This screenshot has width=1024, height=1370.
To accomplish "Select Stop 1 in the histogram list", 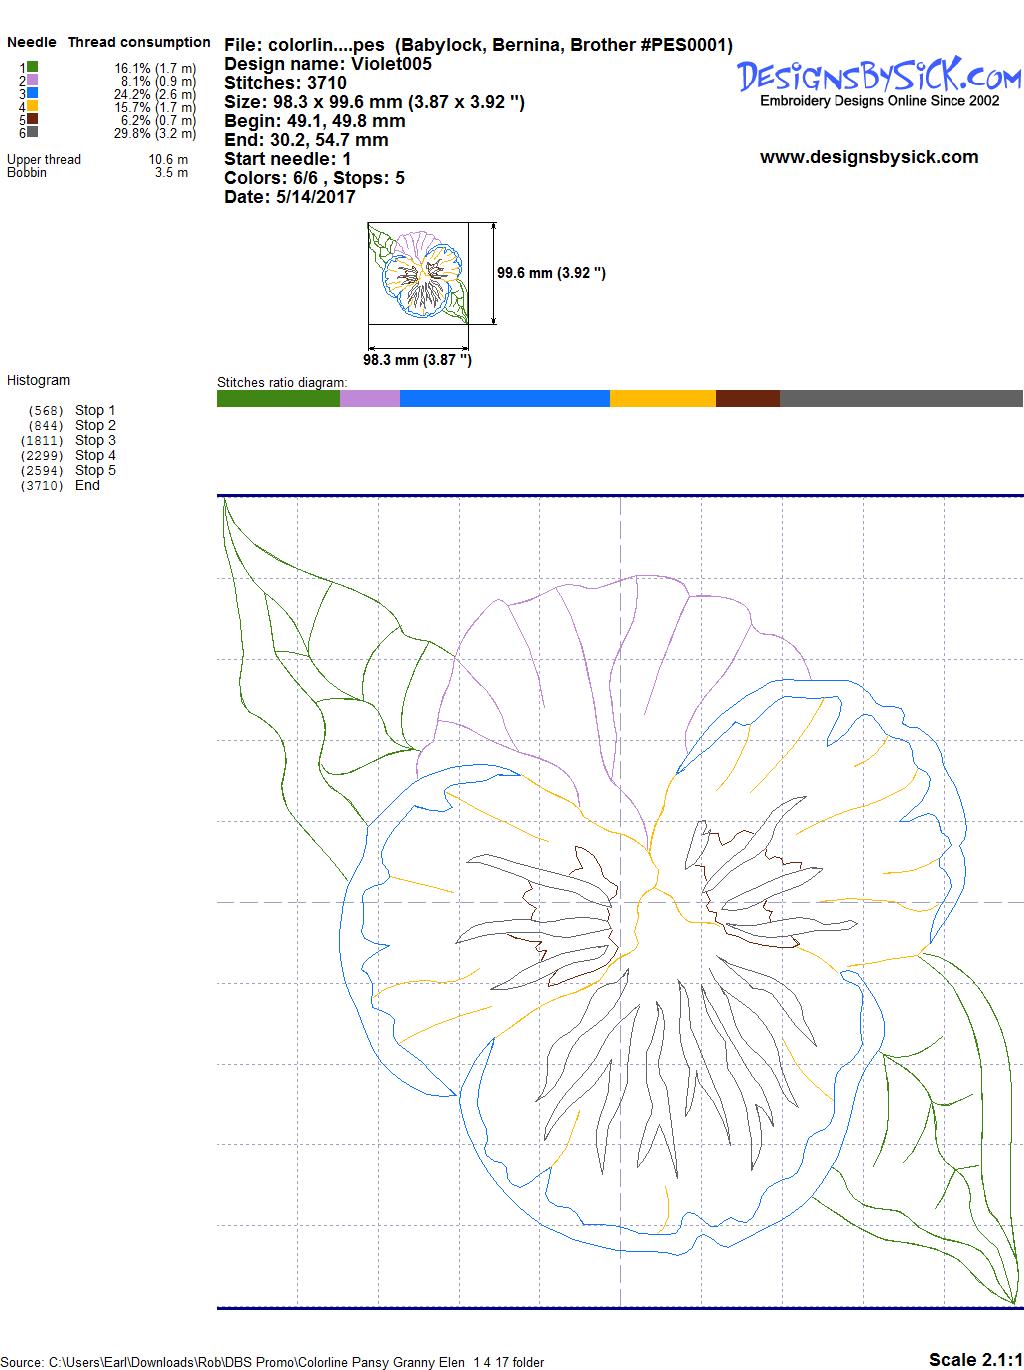I will tap(95, 410).
